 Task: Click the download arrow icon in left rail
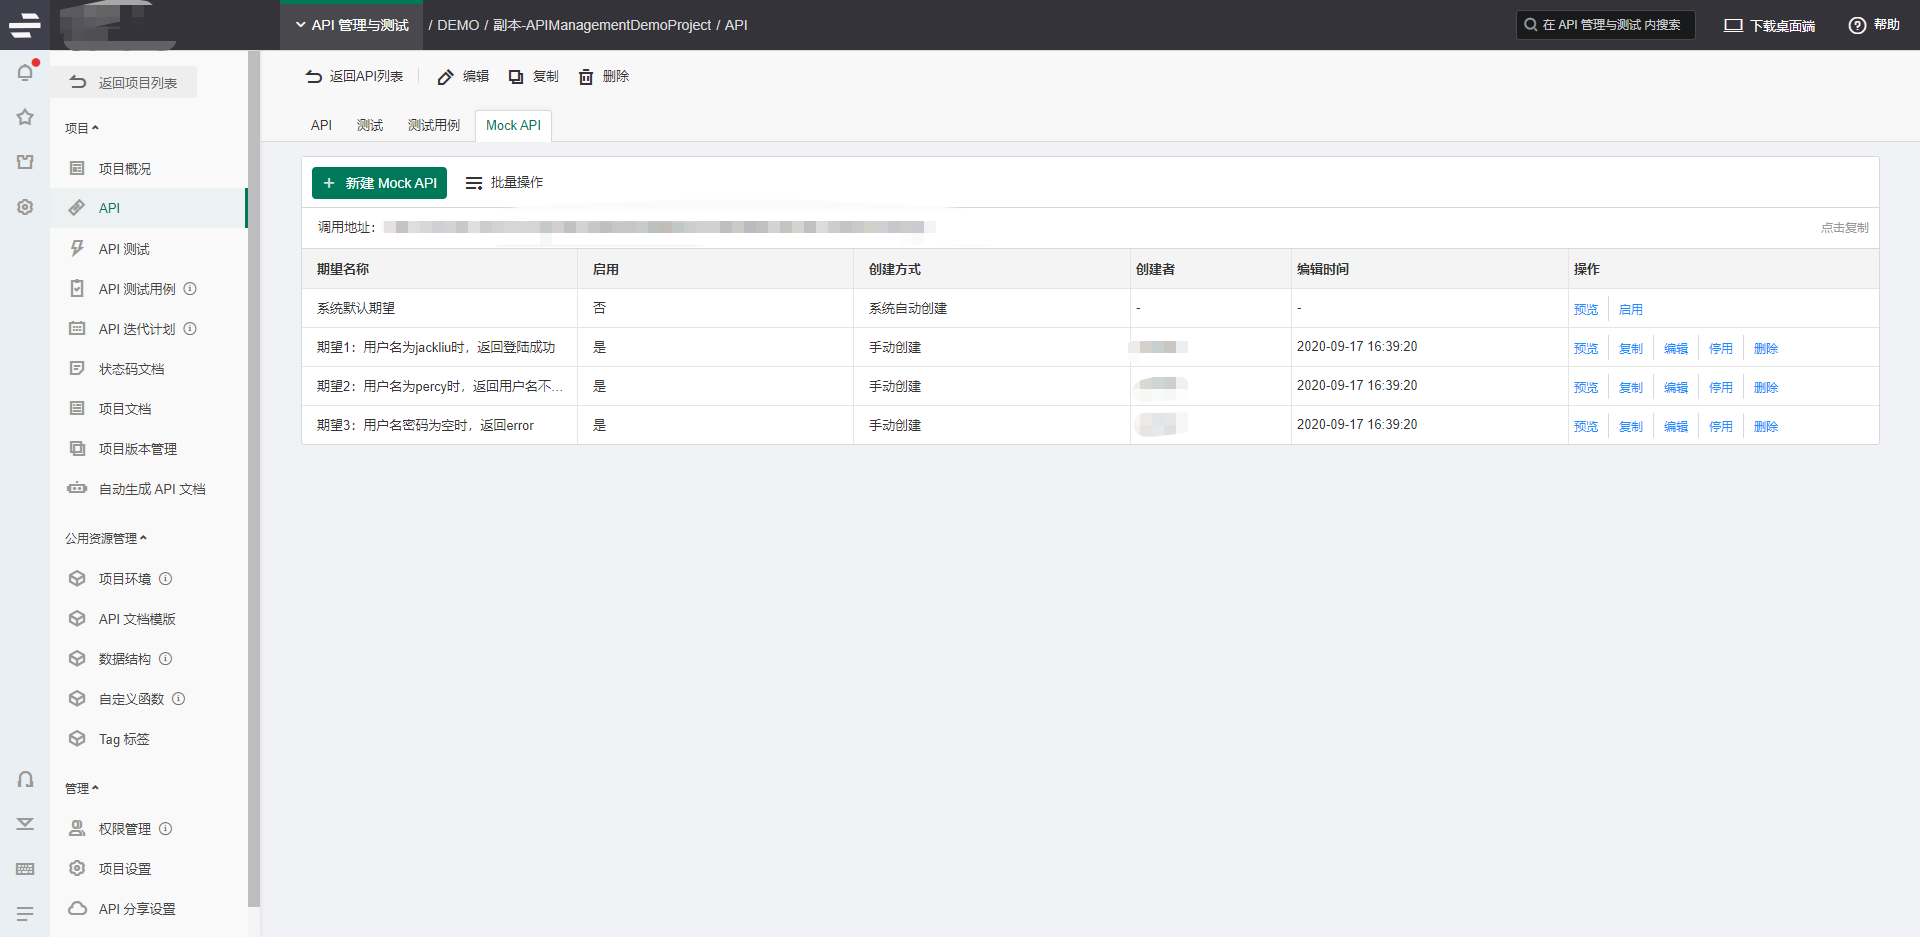tap(25, 824)
